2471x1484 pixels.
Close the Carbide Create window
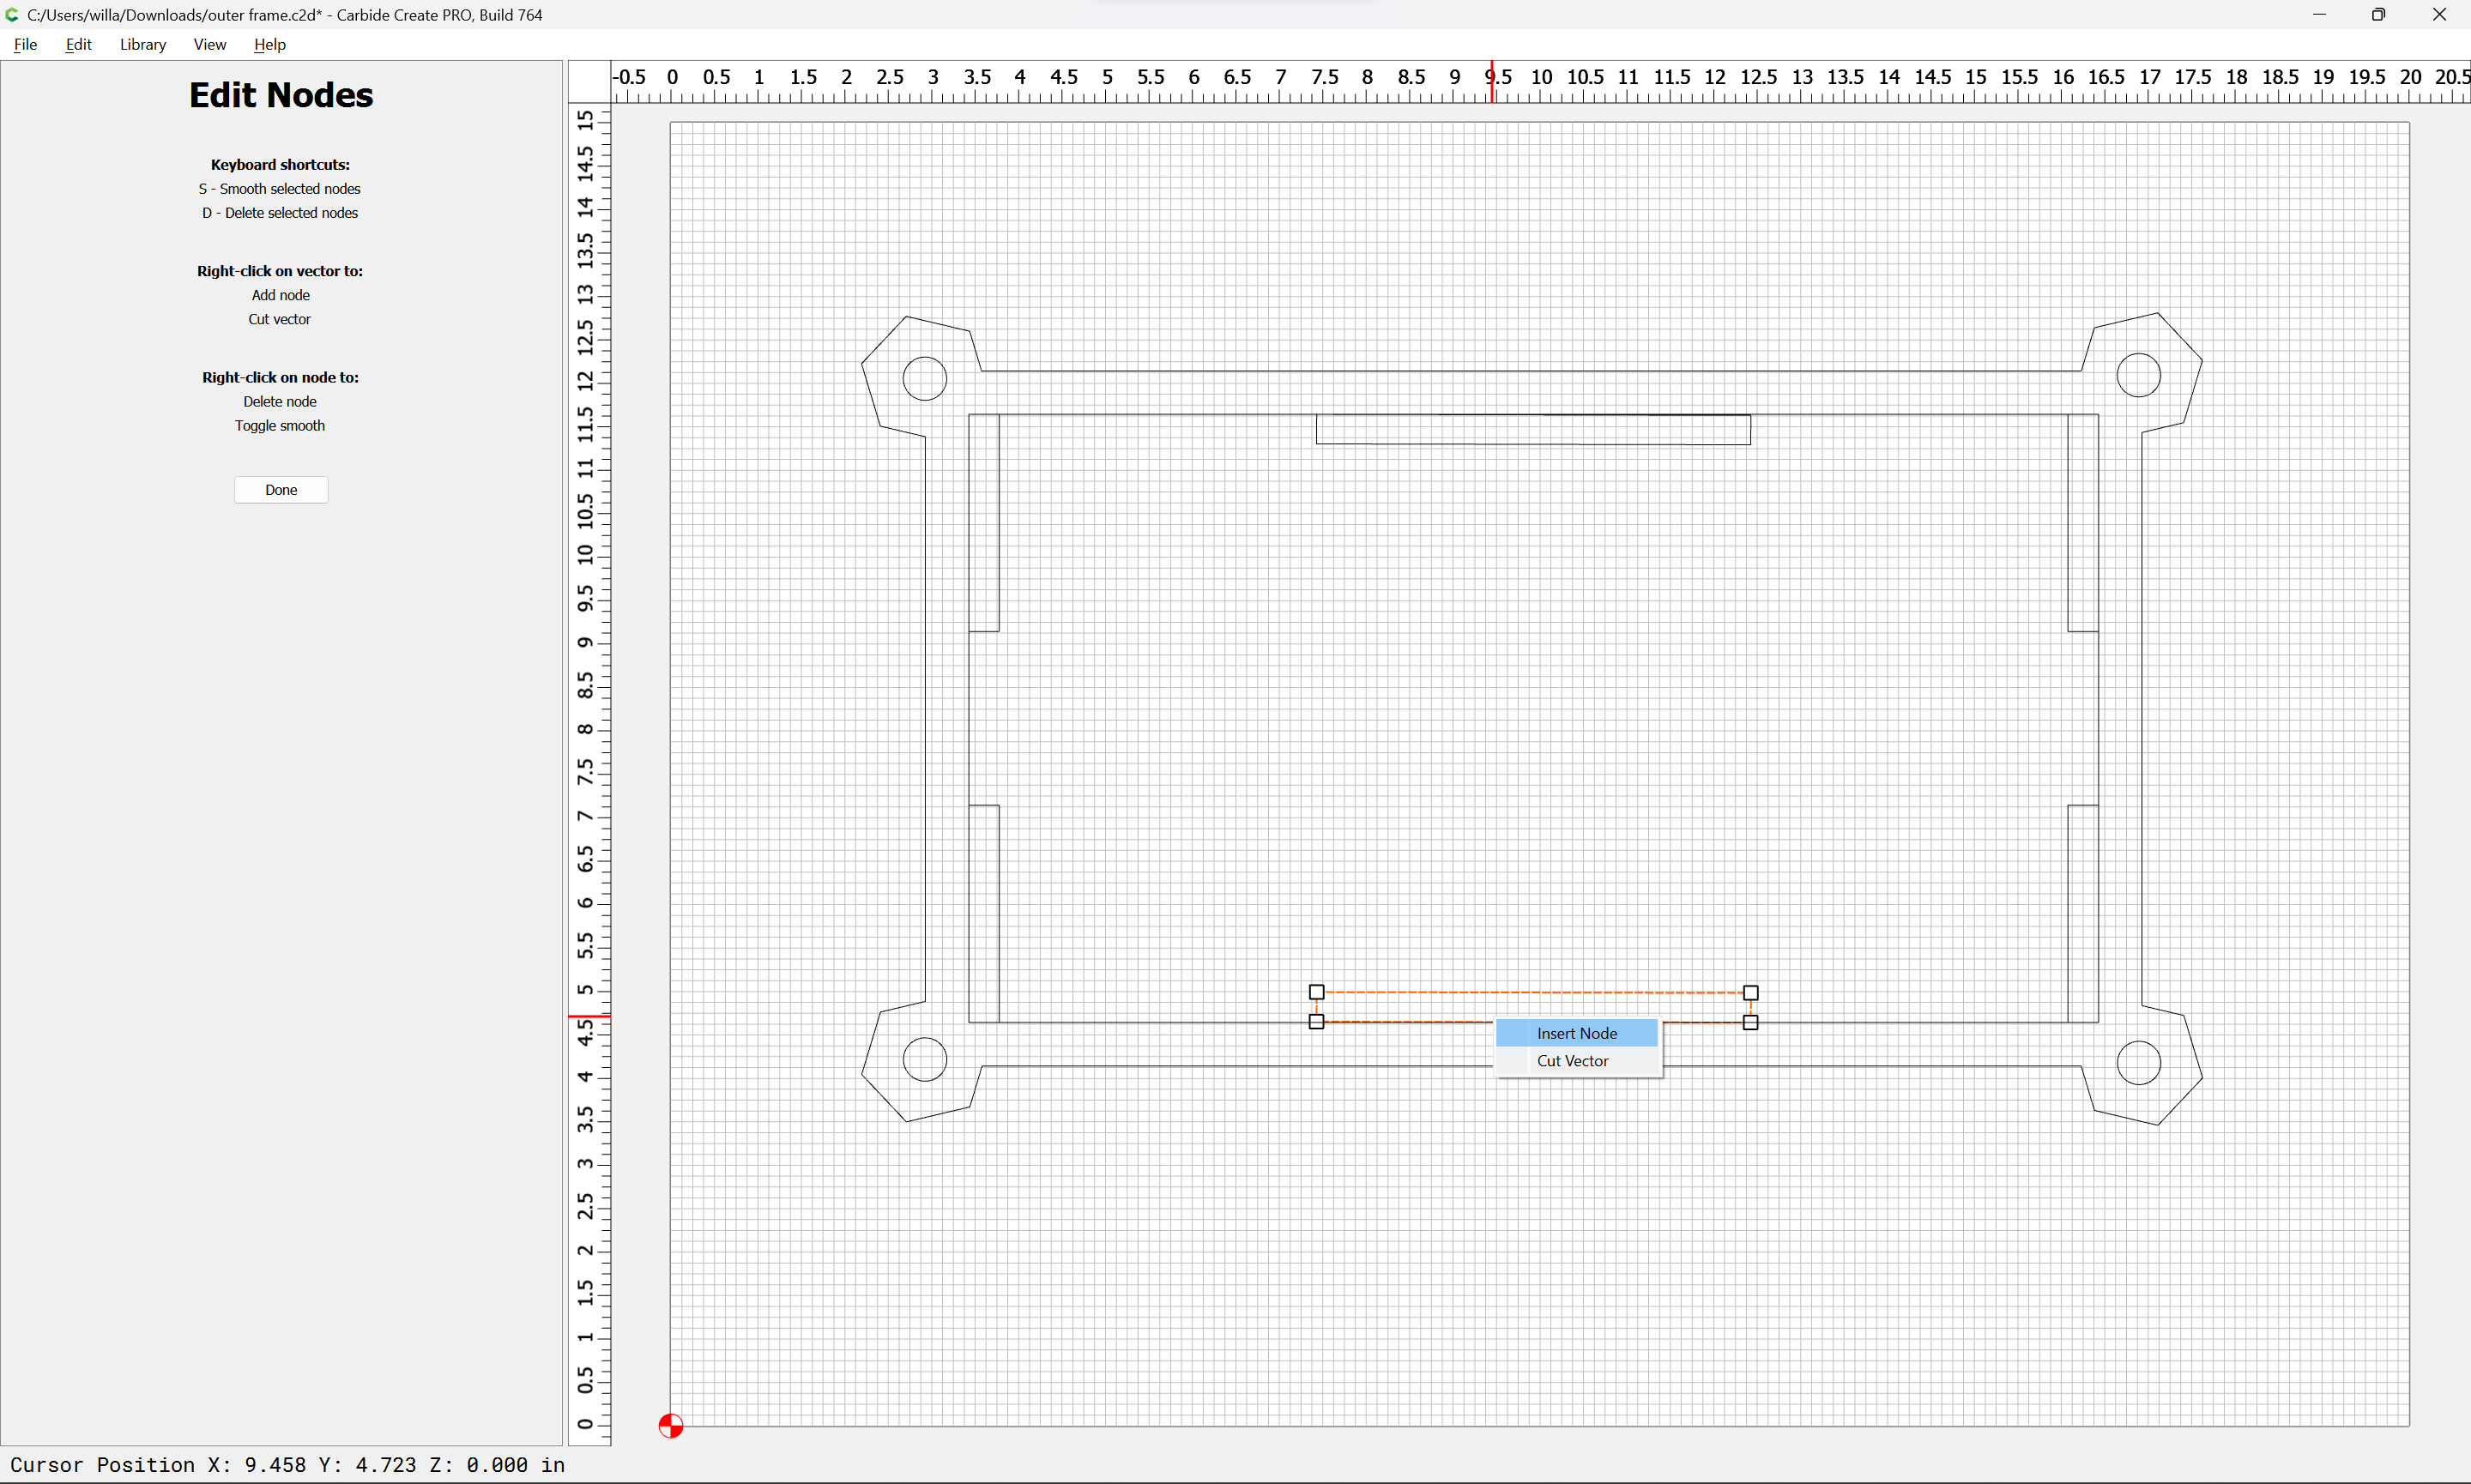(x=2440, y=14)
